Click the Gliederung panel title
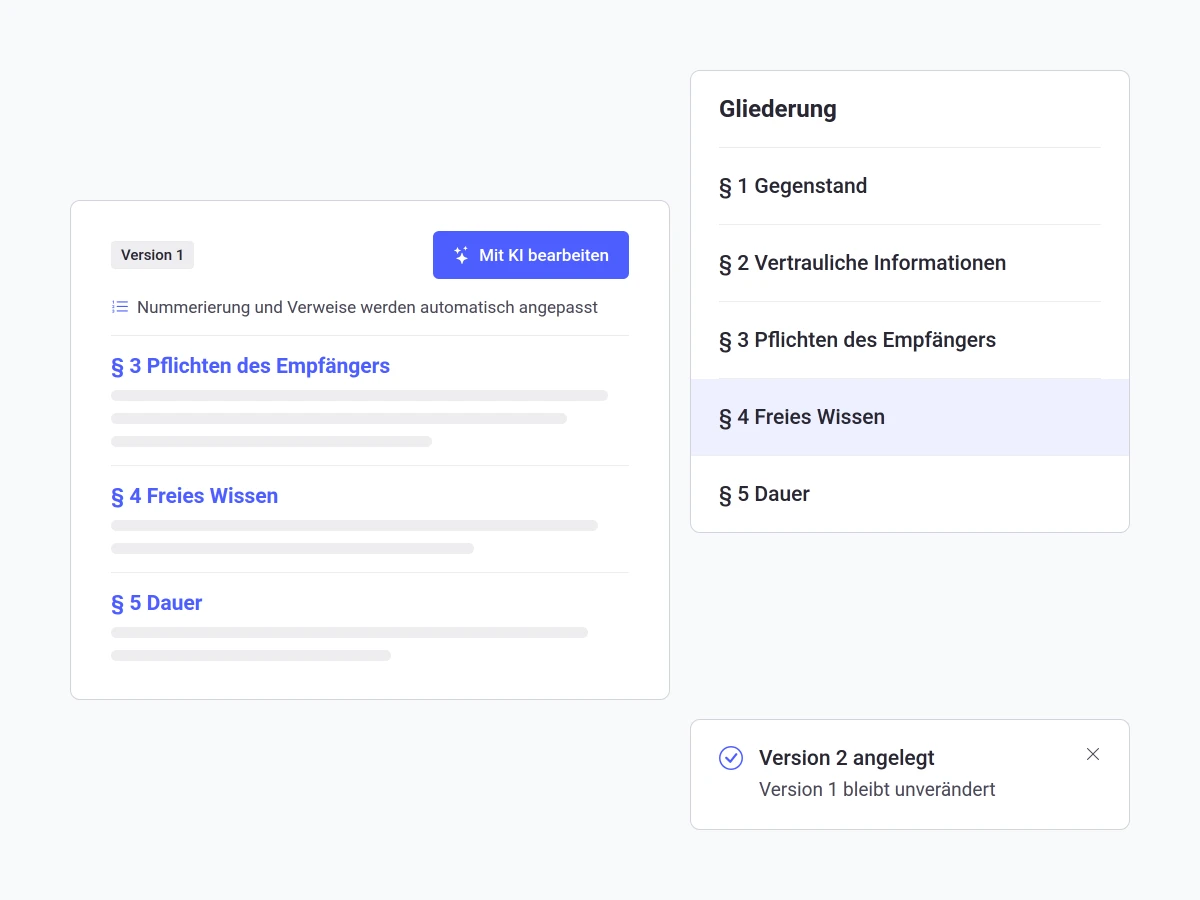The width and height of the screenshot is (1200, 900). [x=778, y=109]
